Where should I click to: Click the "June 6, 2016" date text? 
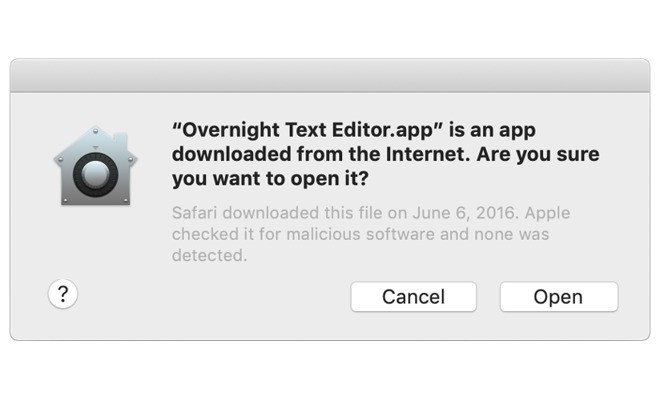464,213
